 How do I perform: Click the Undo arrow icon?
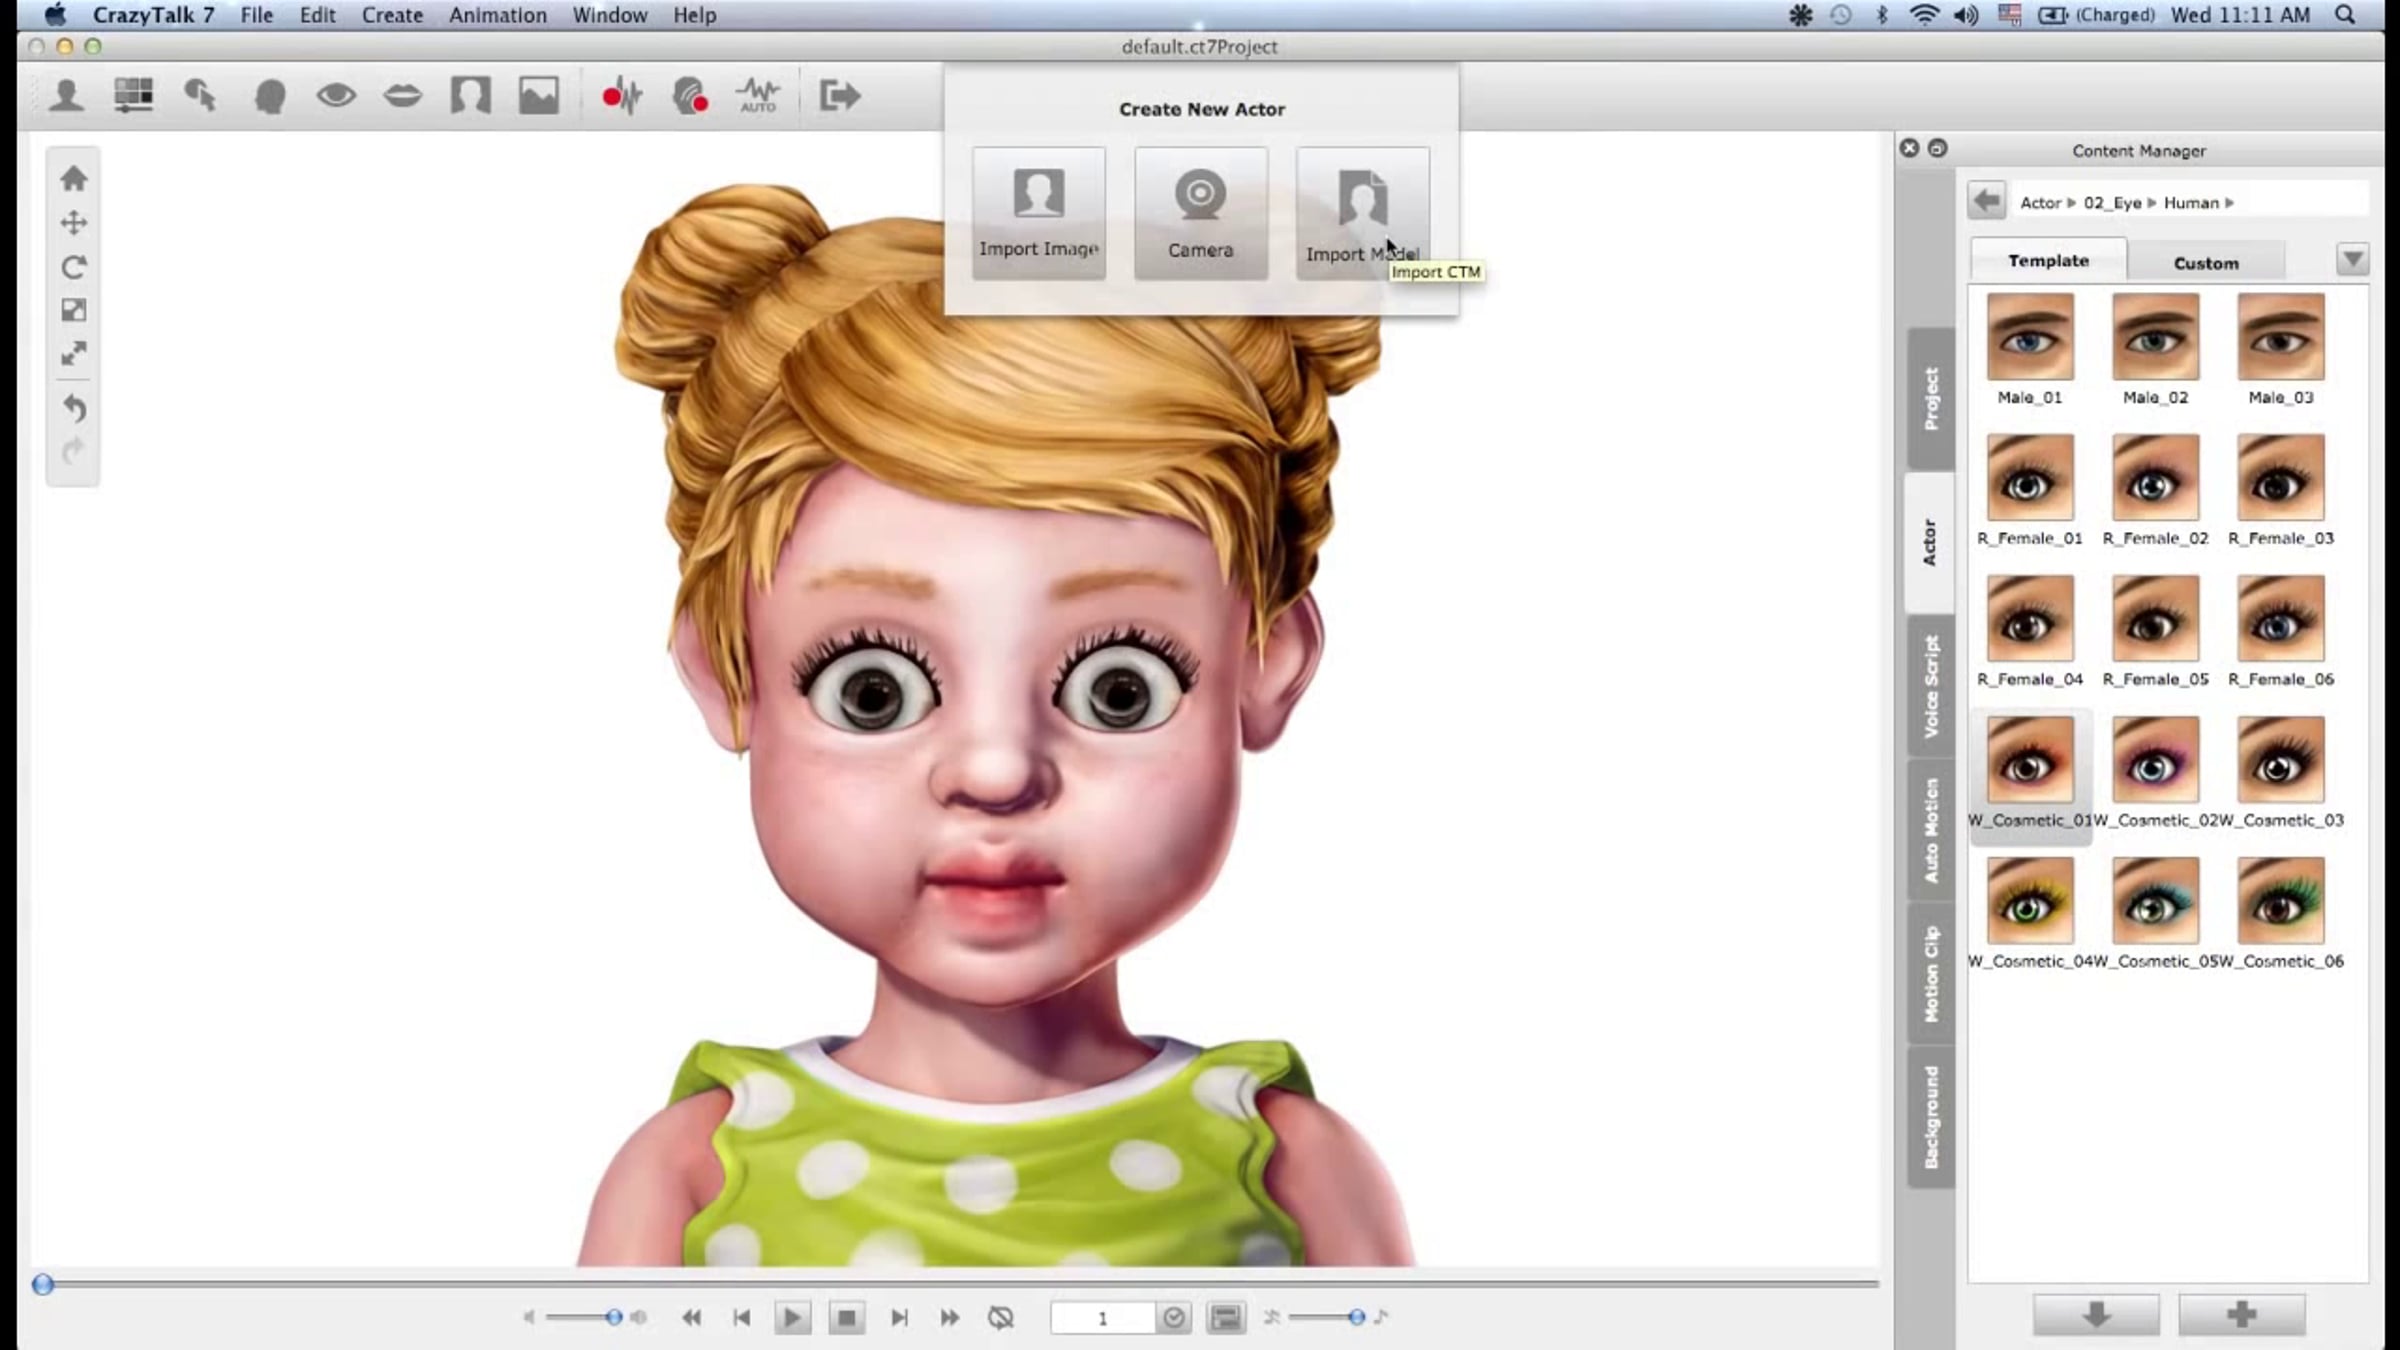[x=73, y=408]
